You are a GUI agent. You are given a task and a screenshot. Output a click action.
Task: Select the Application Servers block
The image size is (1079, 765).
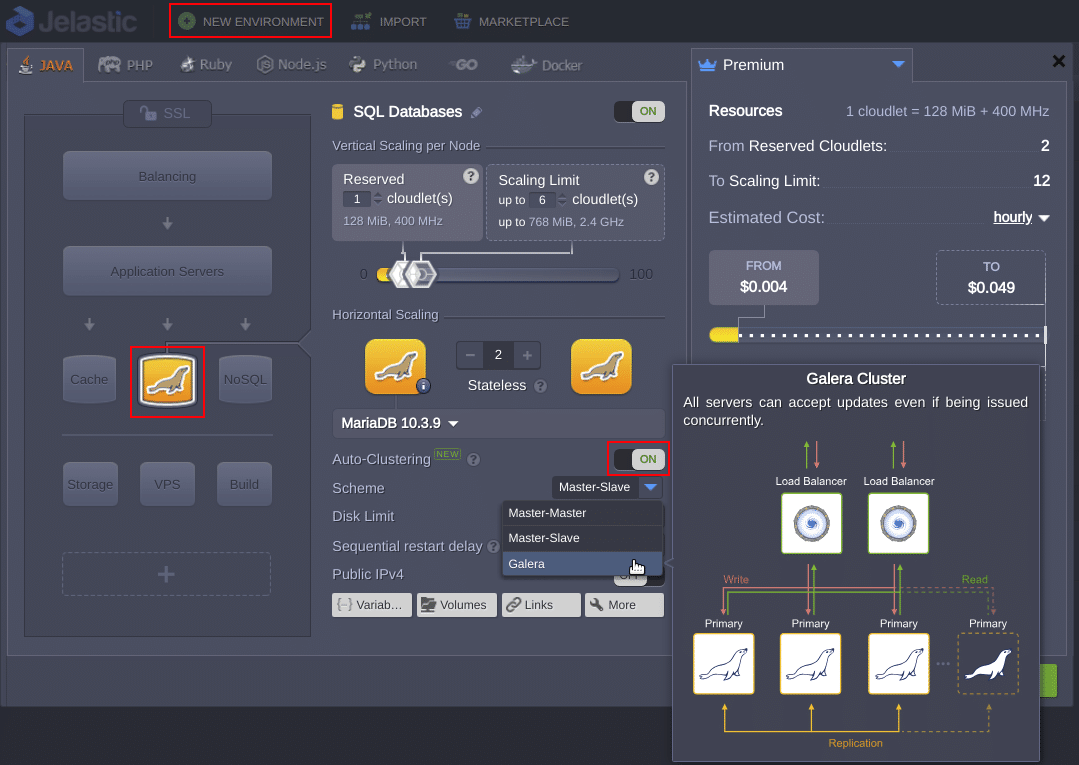click(167, 271)
